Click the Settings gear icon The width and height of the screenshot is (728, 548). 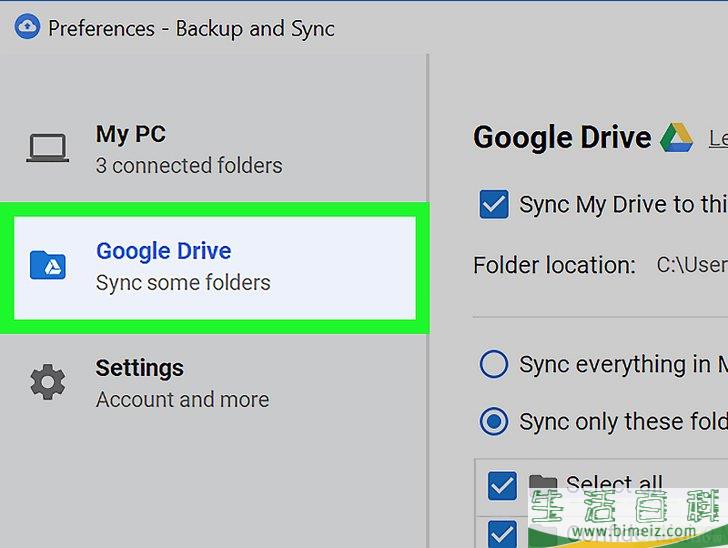[48, 382]
